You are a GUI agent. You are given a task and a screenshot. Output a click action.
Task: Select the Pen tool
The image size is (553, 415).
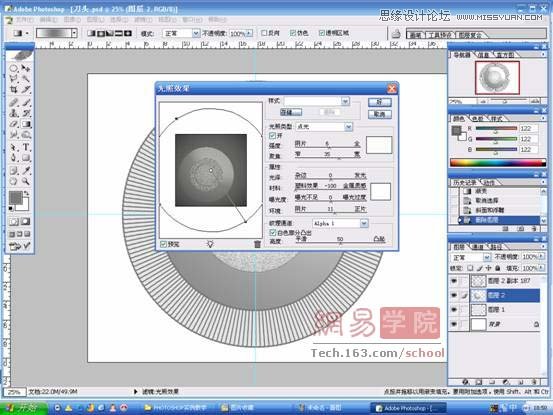click(13, 158)
